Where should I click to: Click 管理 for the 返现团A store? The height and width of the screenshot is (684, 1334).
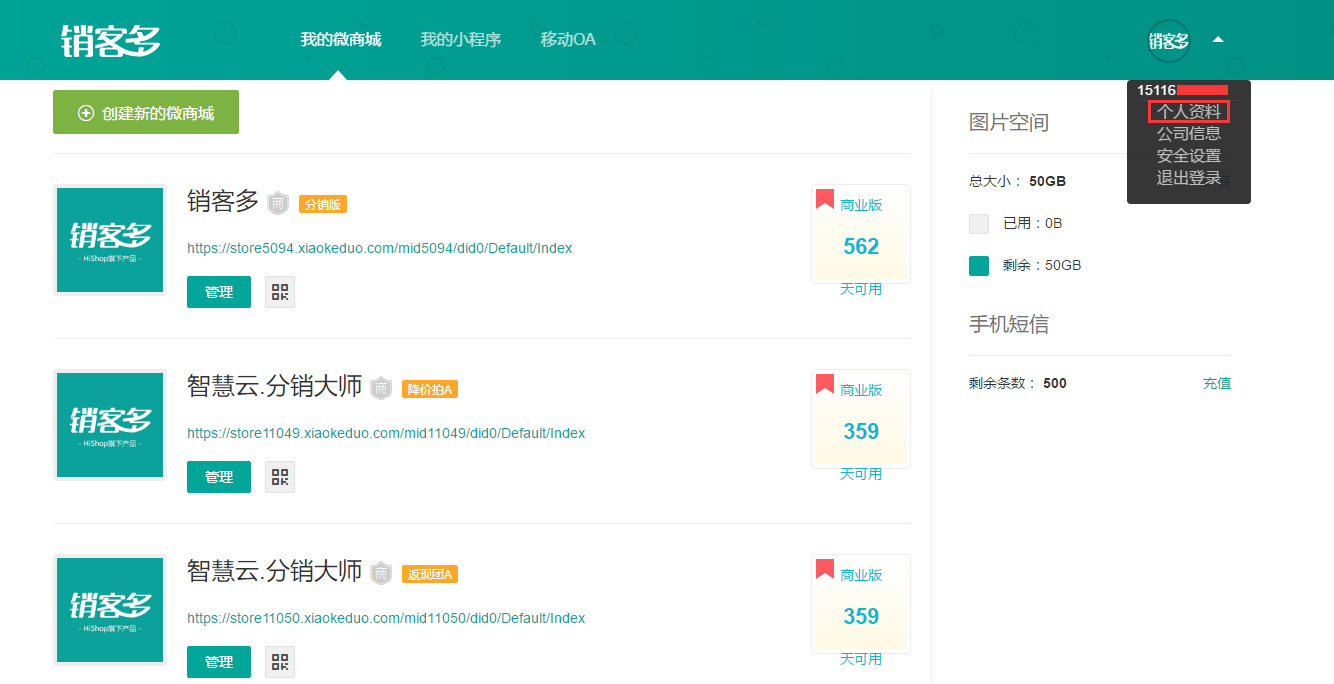coord(219,662)
